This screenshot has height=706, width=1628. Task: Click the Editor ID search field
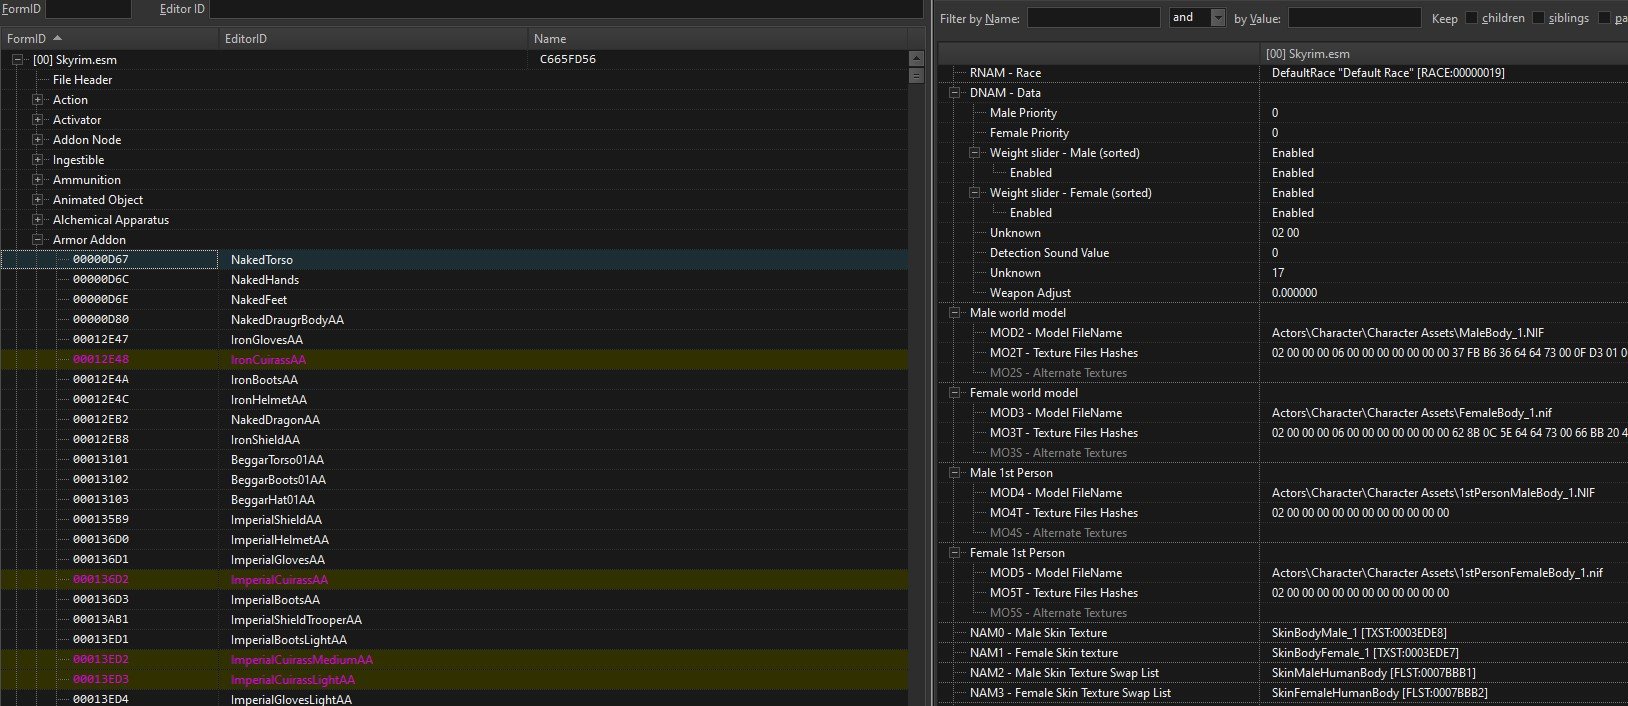565,9
